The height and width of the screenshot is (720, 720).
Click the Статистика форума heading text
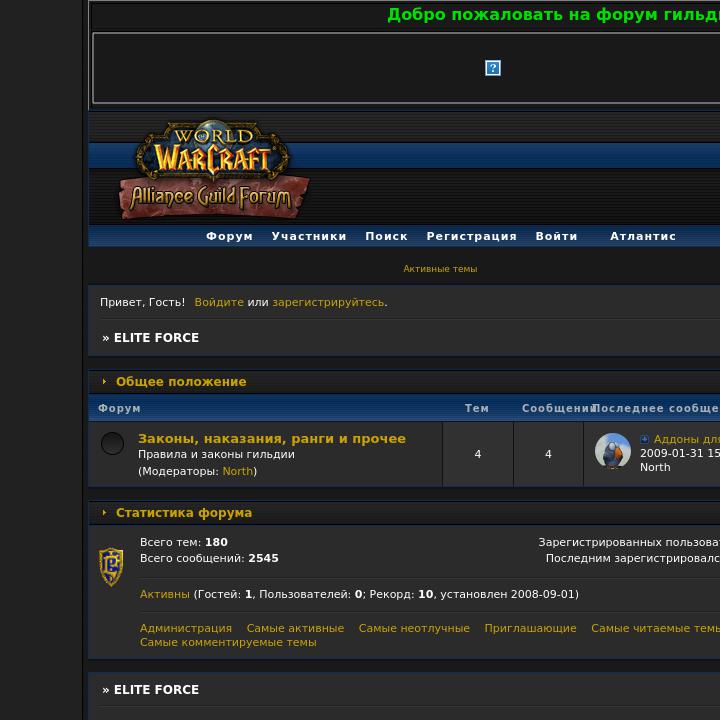(x=184, y=512)
